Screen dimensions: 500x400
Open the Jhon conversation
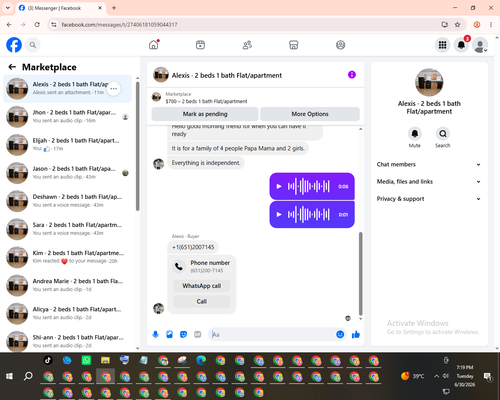tap(67, 117)
